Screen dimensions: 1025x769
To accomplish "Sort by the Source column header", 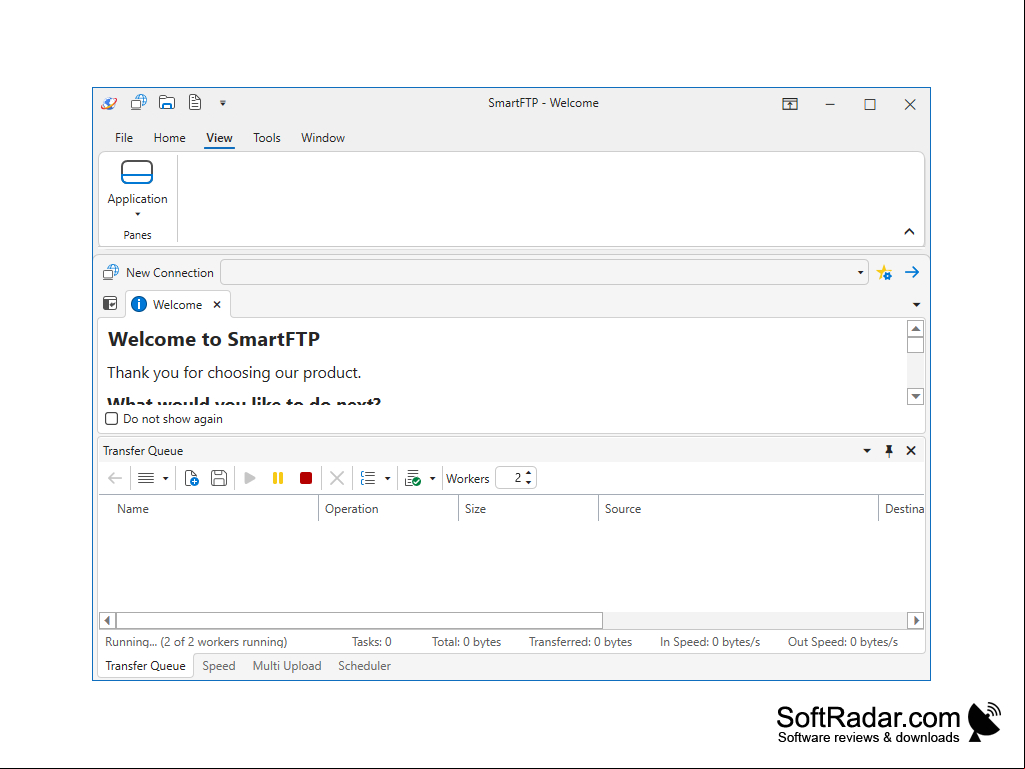I will [x=738, y=509].
